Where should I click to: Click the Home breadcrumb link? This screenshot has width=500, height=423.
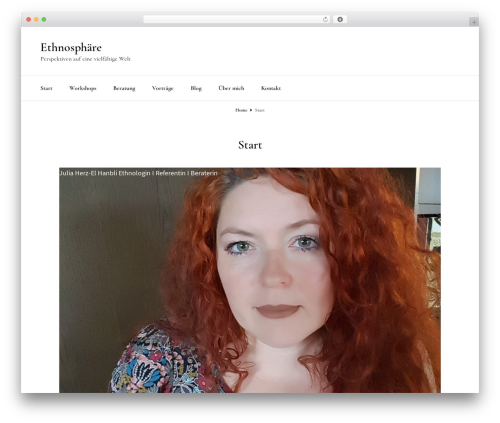click(x=241, y=110)
